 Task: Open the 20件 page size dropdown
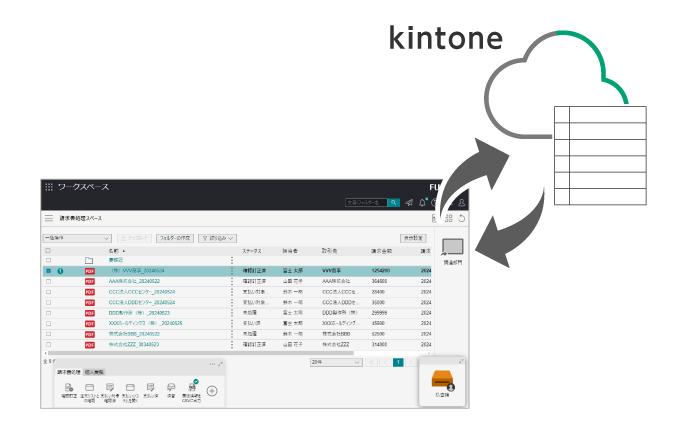(336, 362)
